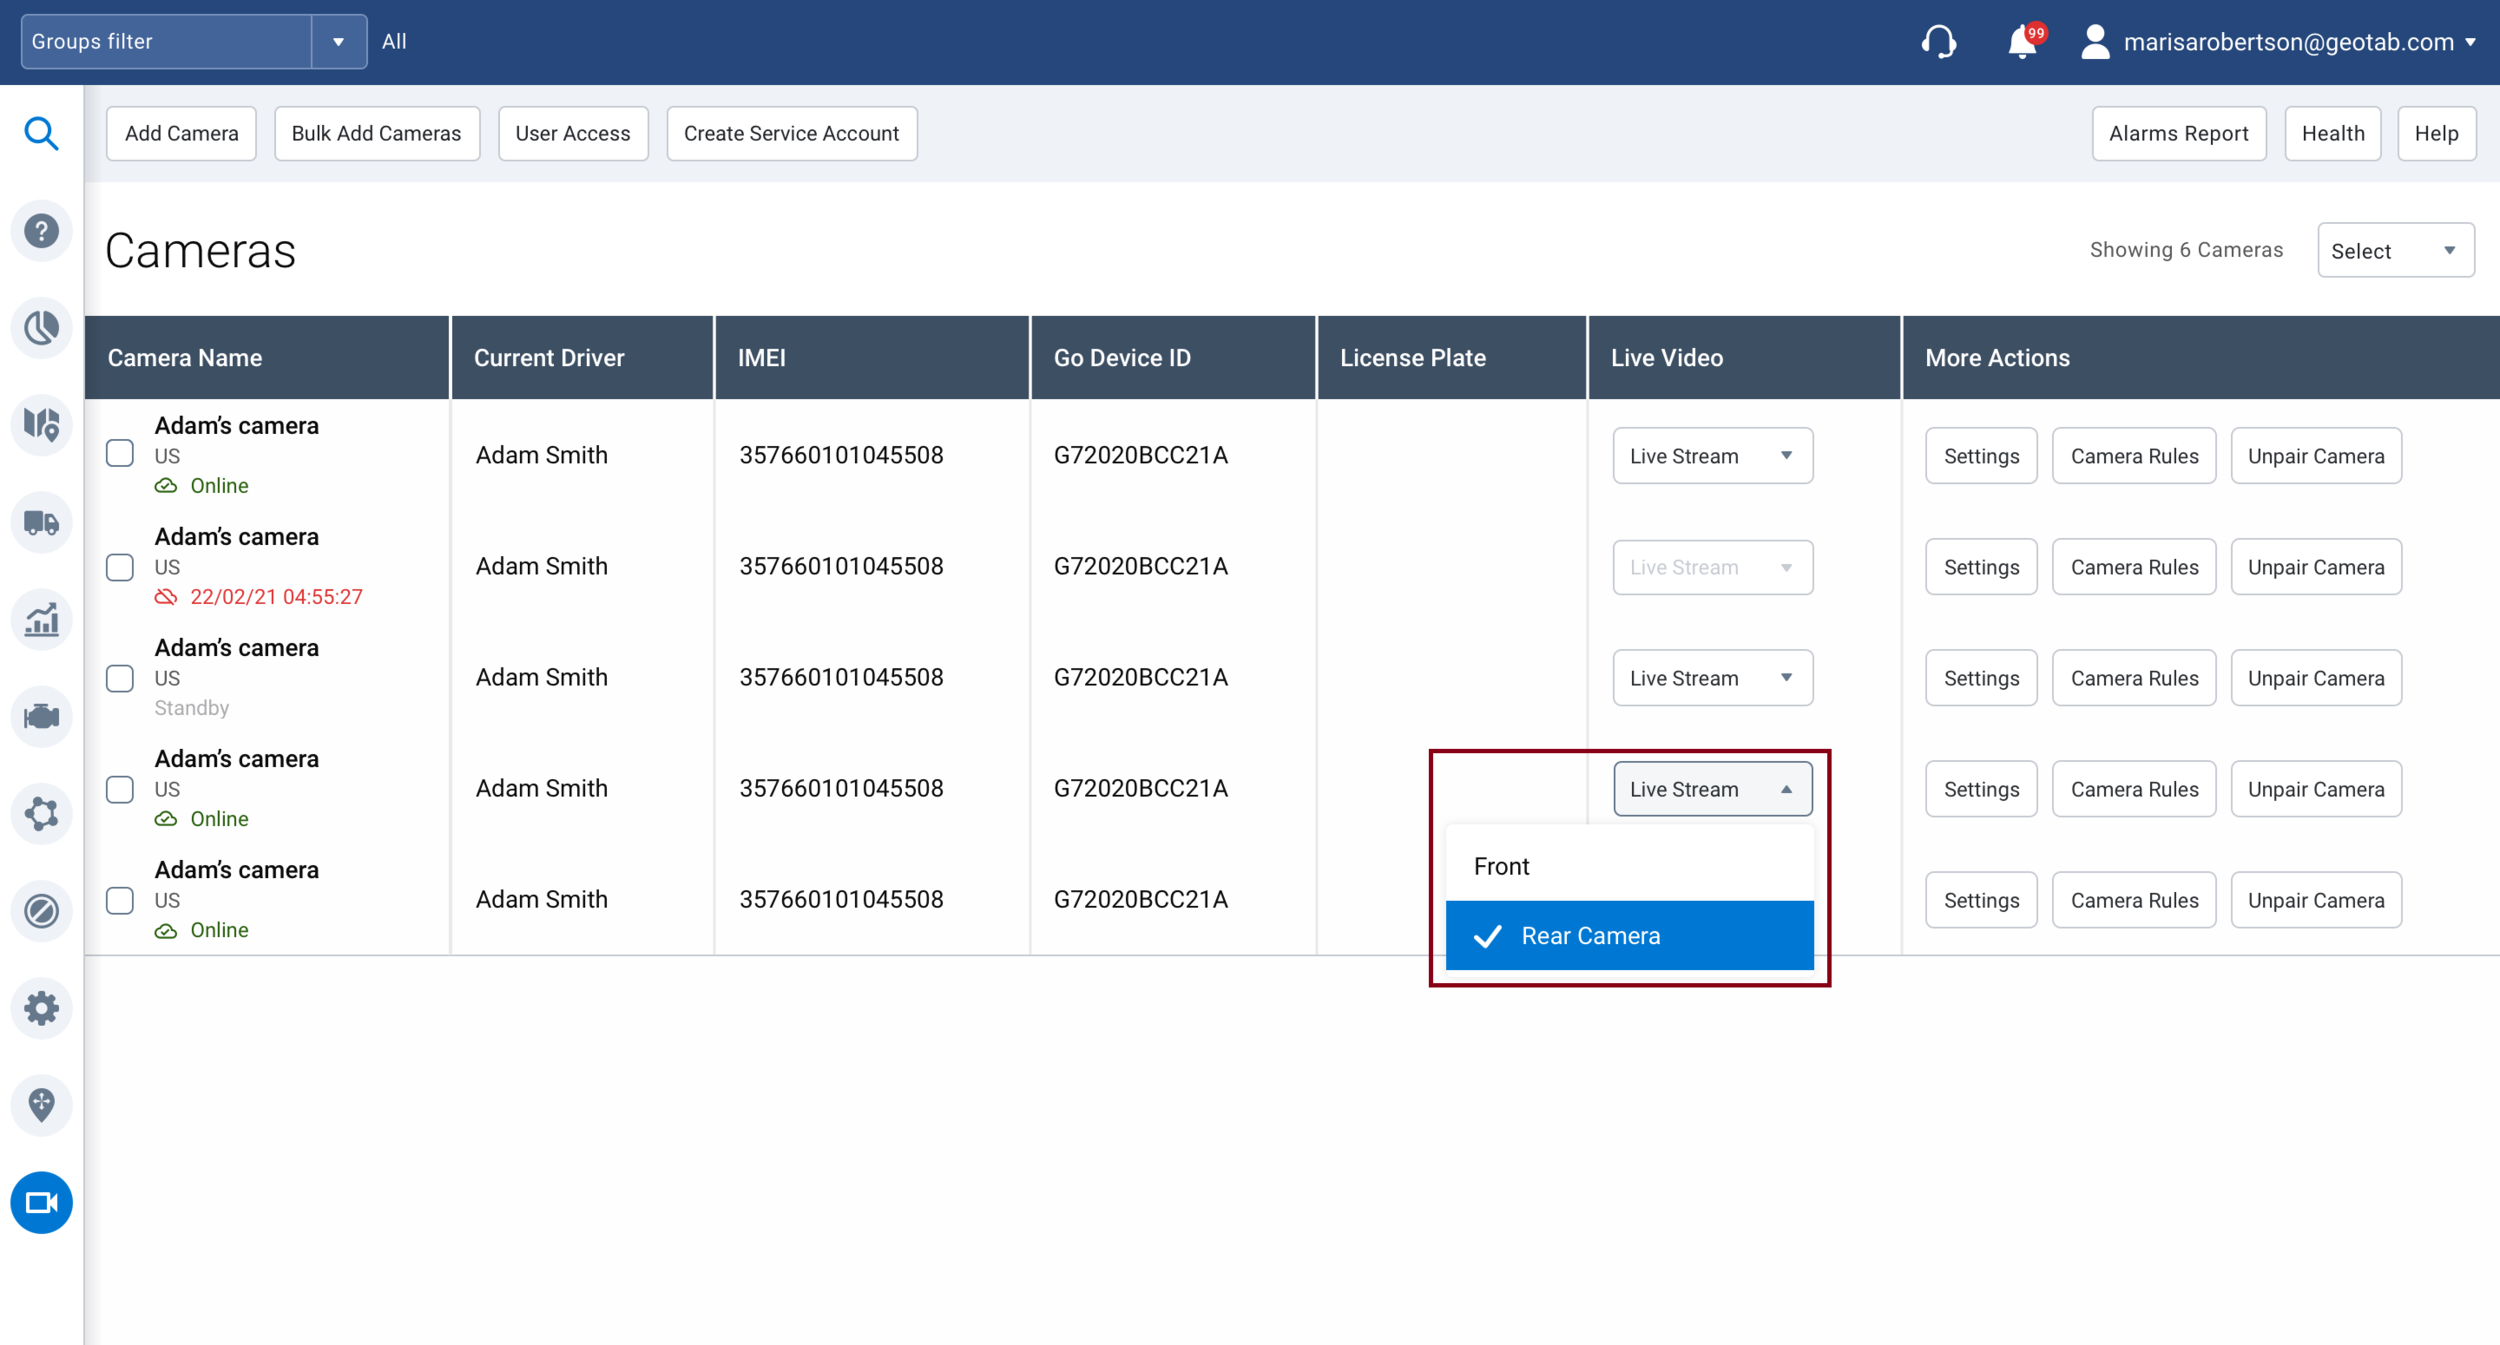Open the Select dropdown near Showing 6 Cameras

[2396, 250]
